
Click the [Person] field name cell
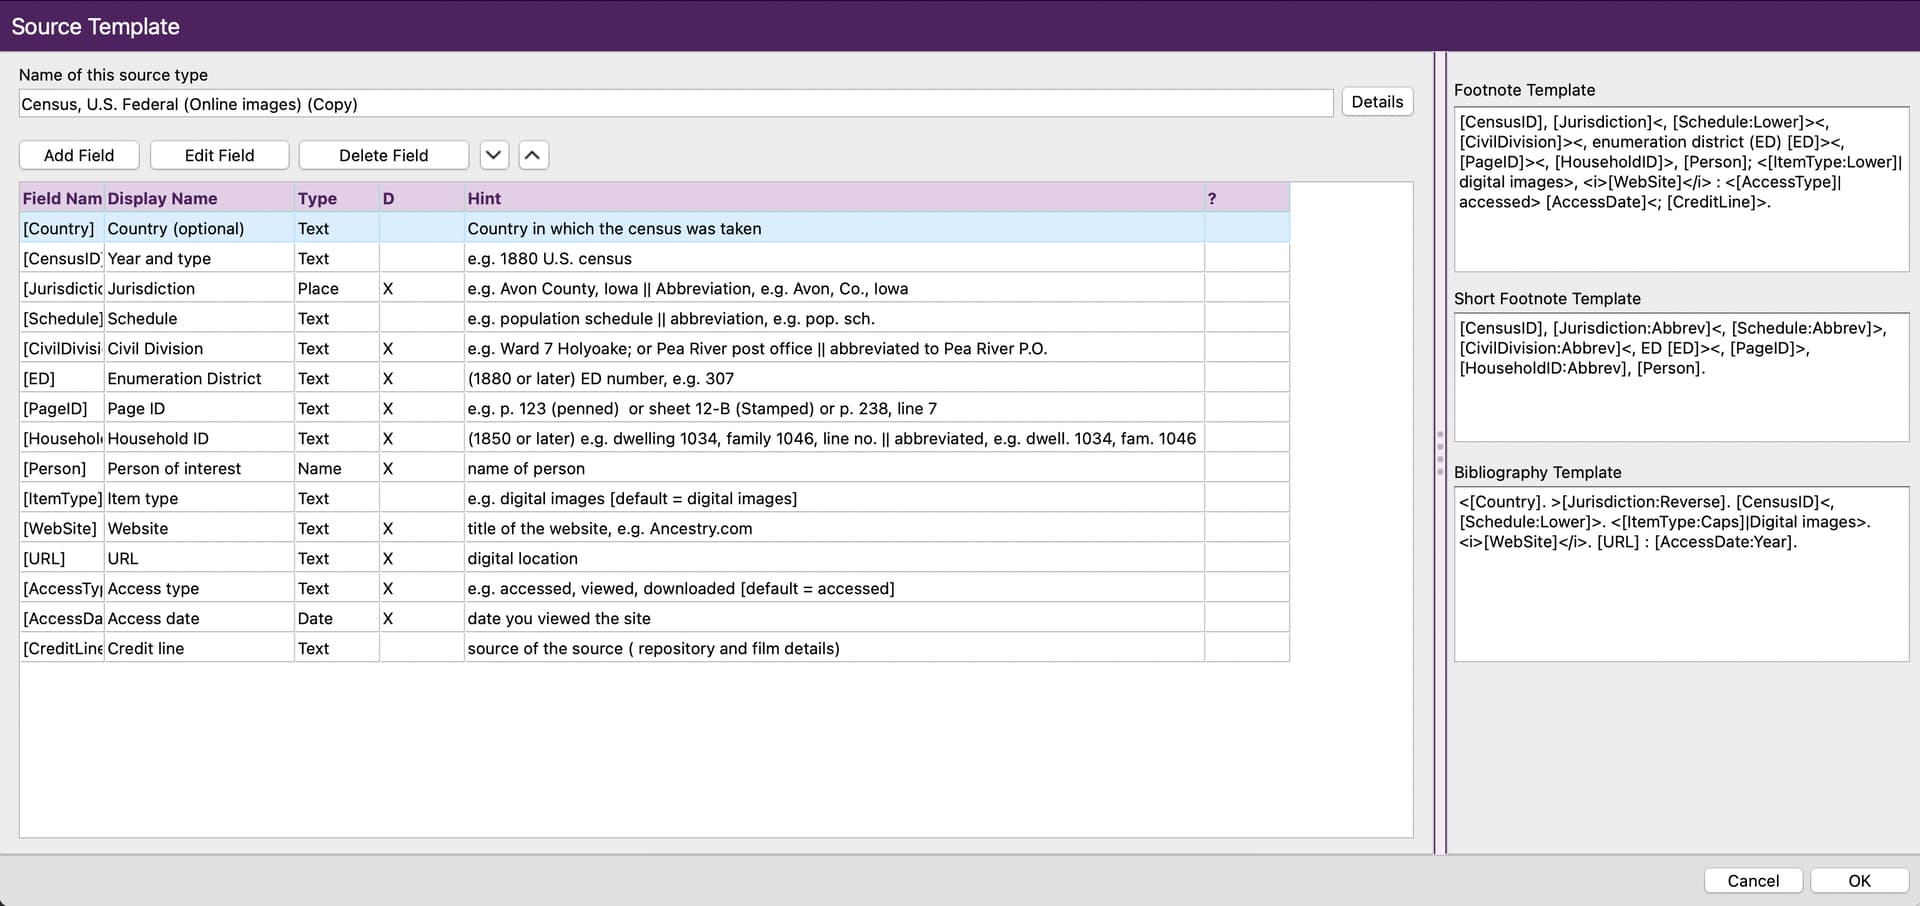pyautogui.click(x=62, y=468)
